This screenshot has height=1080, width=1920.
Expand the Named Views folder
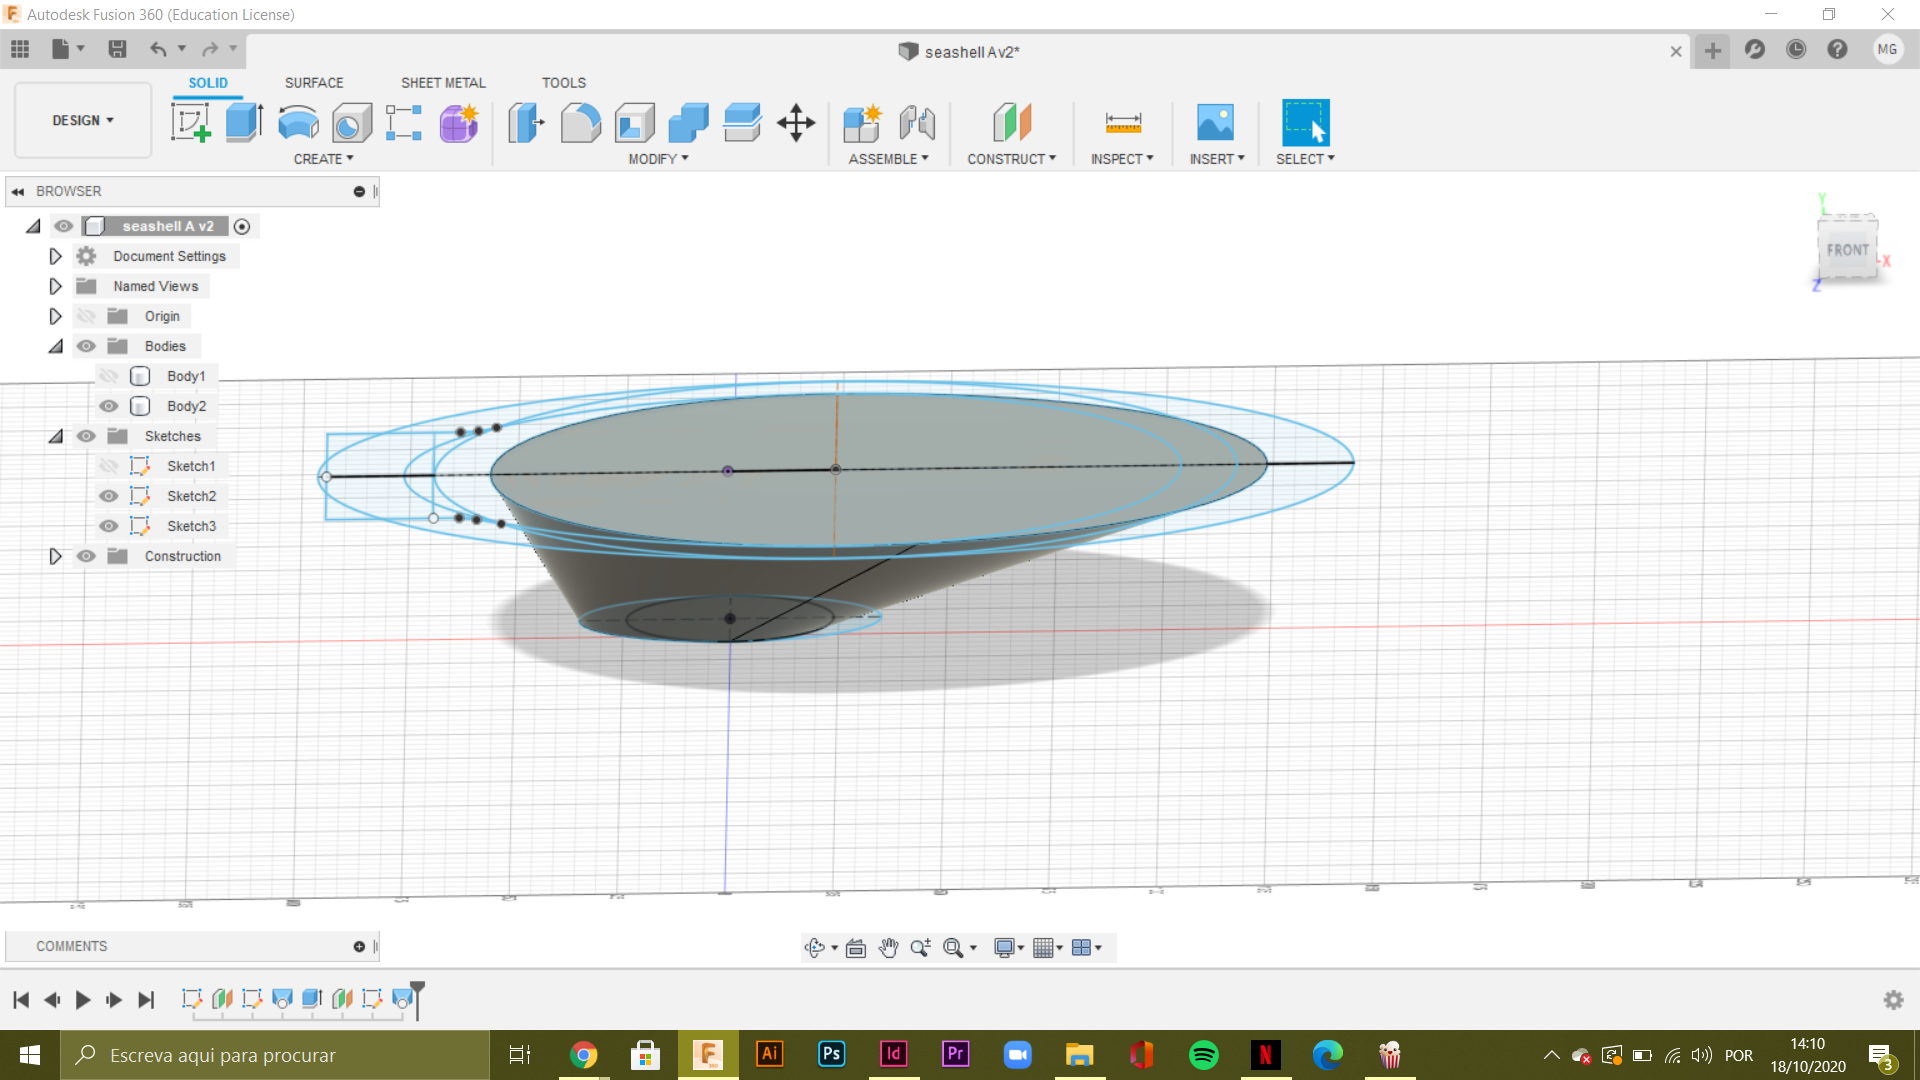[x=55, y=286]
